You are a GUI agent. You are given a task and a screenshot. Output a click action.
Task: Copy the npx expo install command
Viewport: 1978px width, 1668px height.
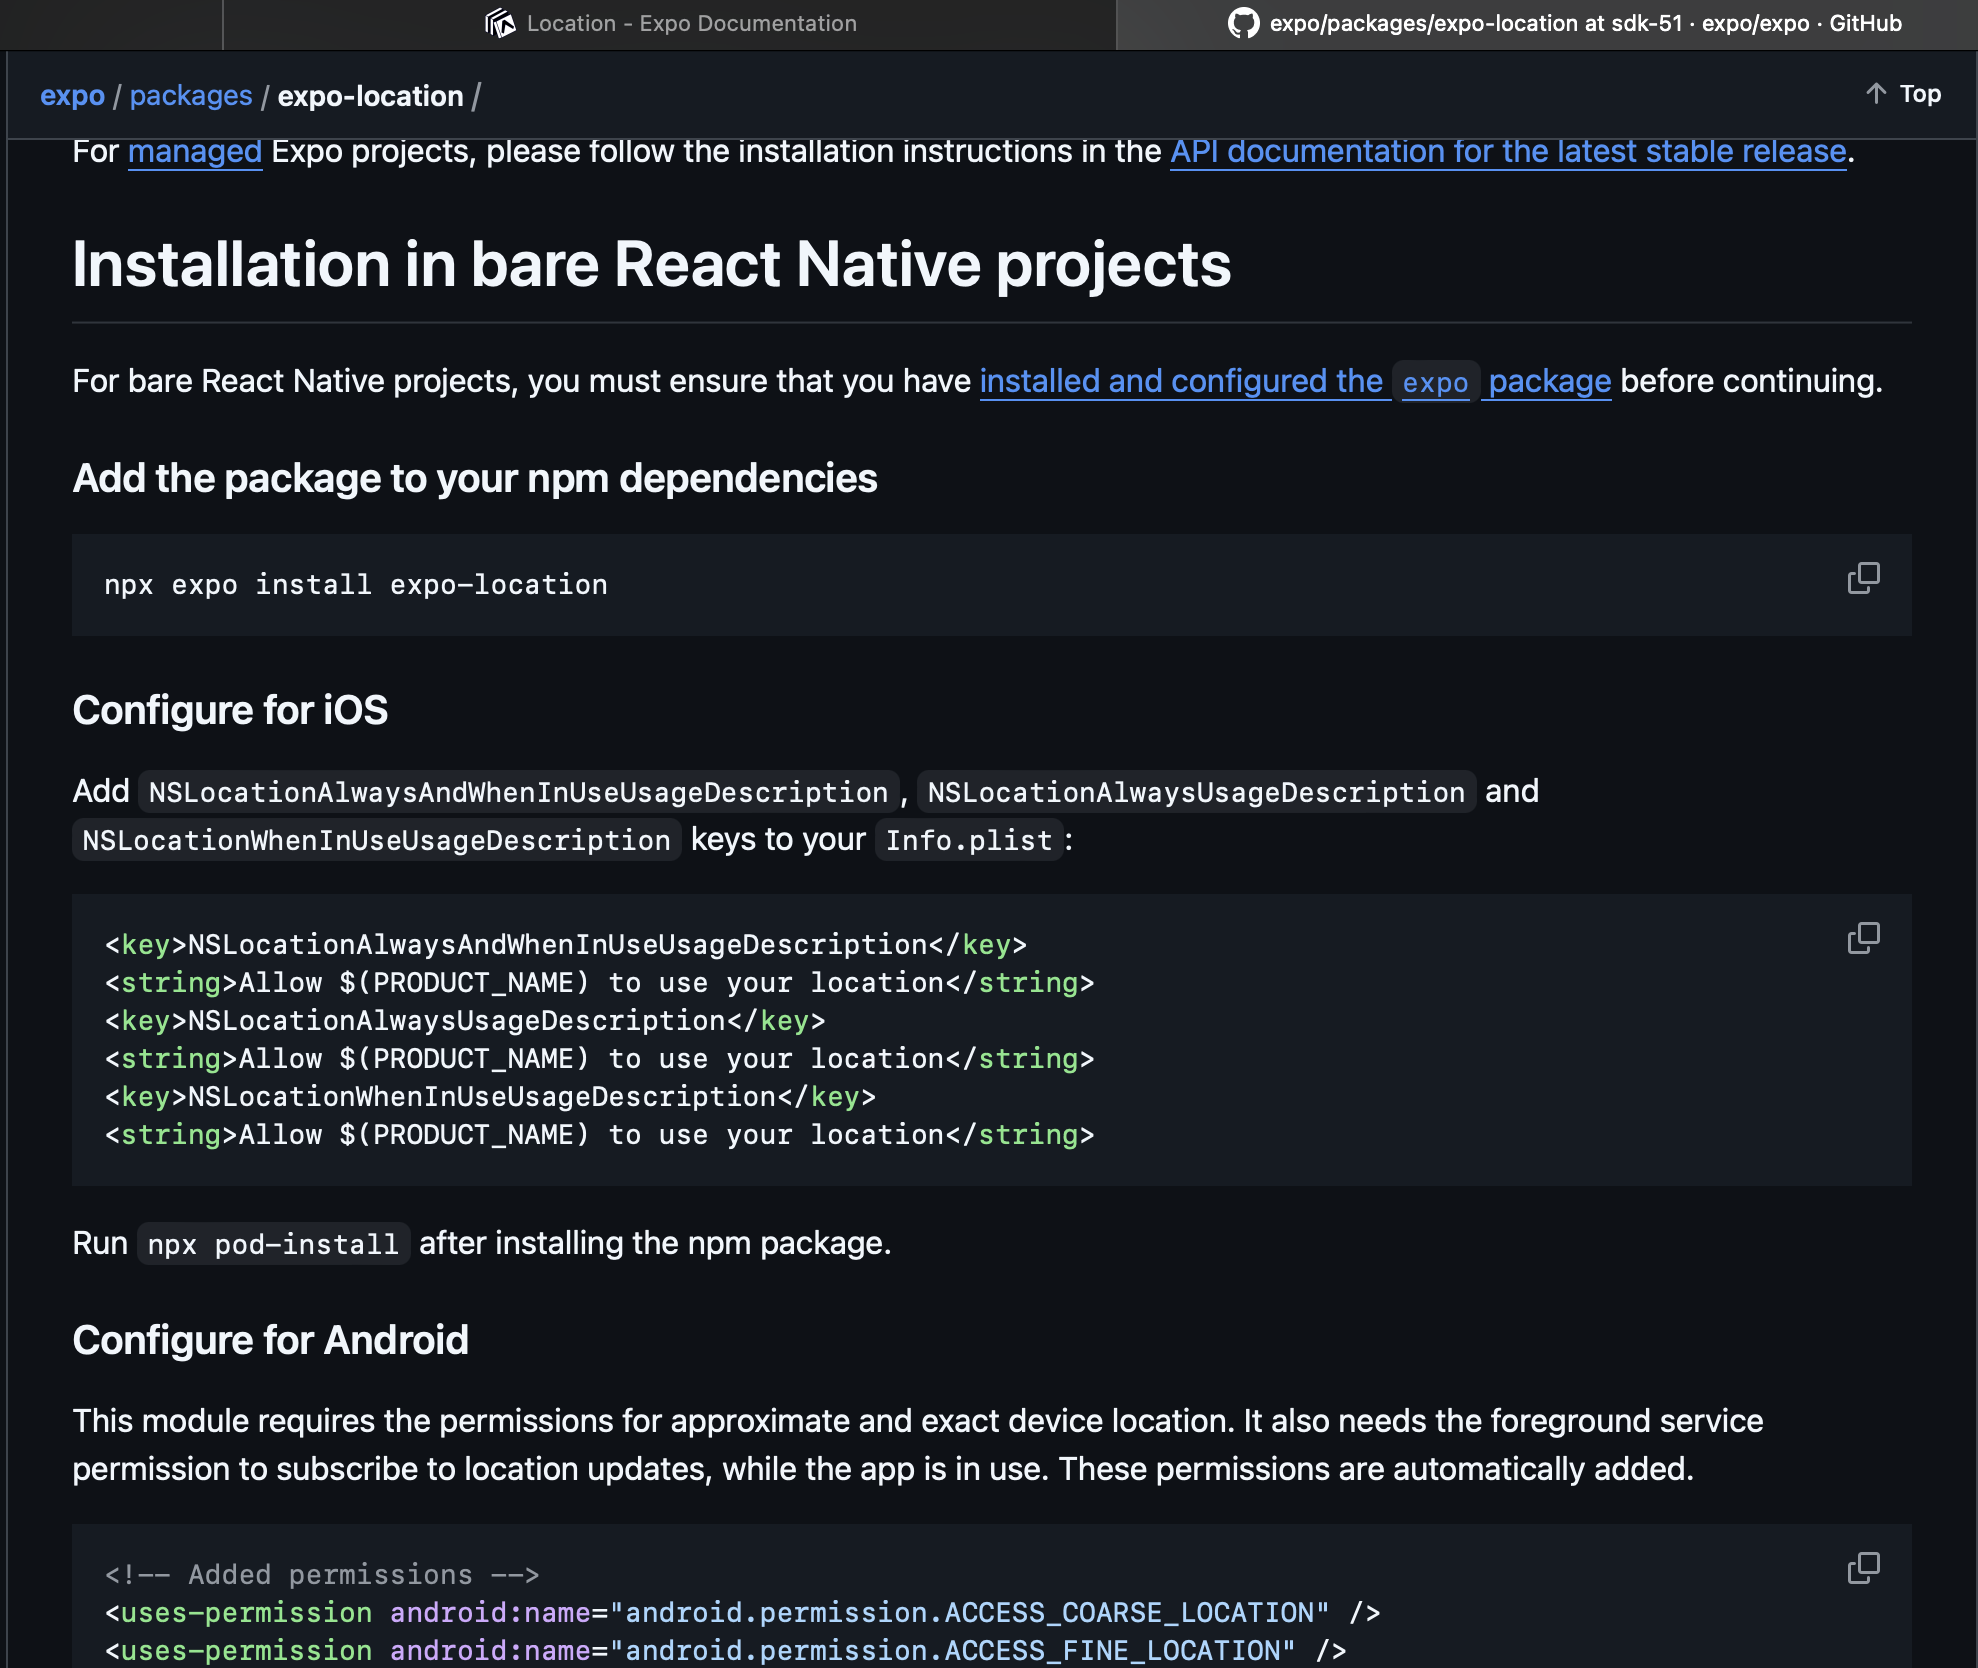tap(1863, 578)
